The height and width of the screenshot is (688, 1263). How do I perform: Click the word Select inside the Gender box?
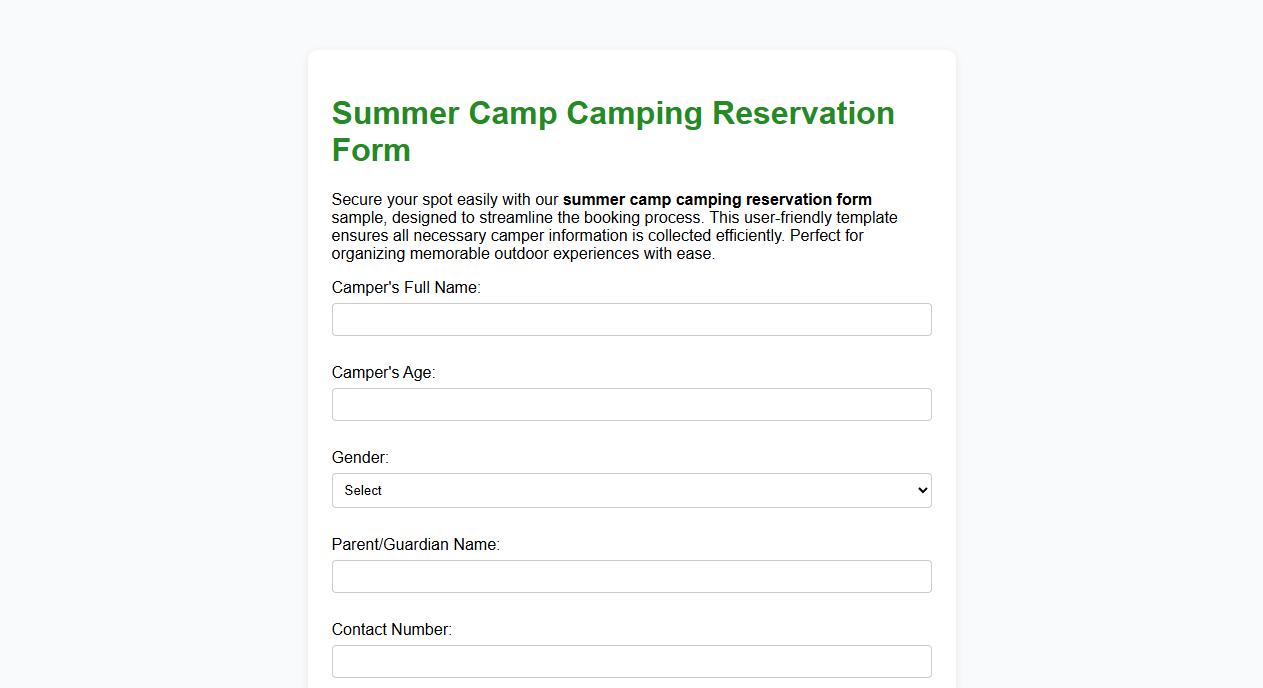click(x=363, y=490)
